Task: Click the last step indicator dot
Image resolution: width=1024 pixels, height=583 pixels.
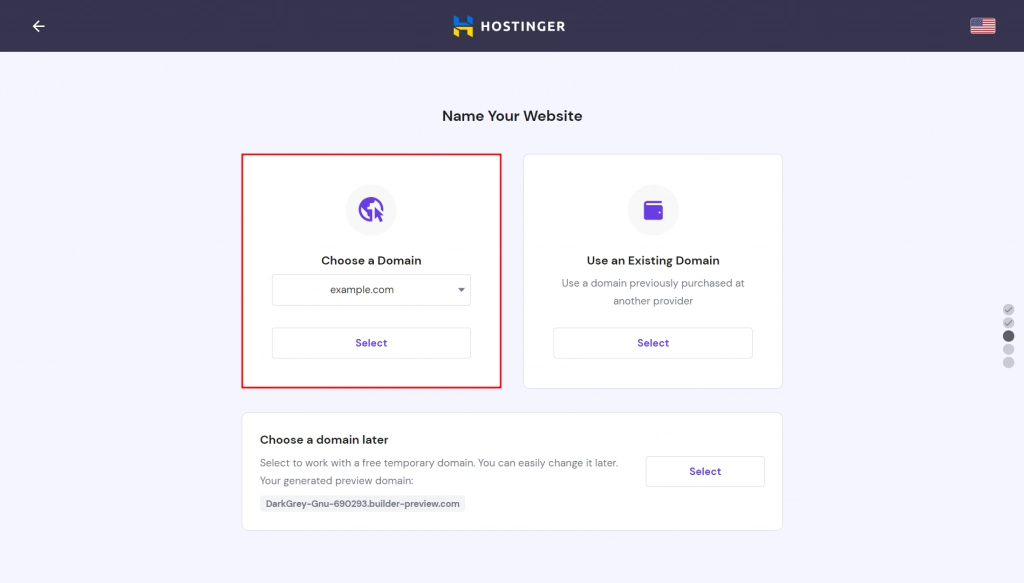Action: 1008,362
